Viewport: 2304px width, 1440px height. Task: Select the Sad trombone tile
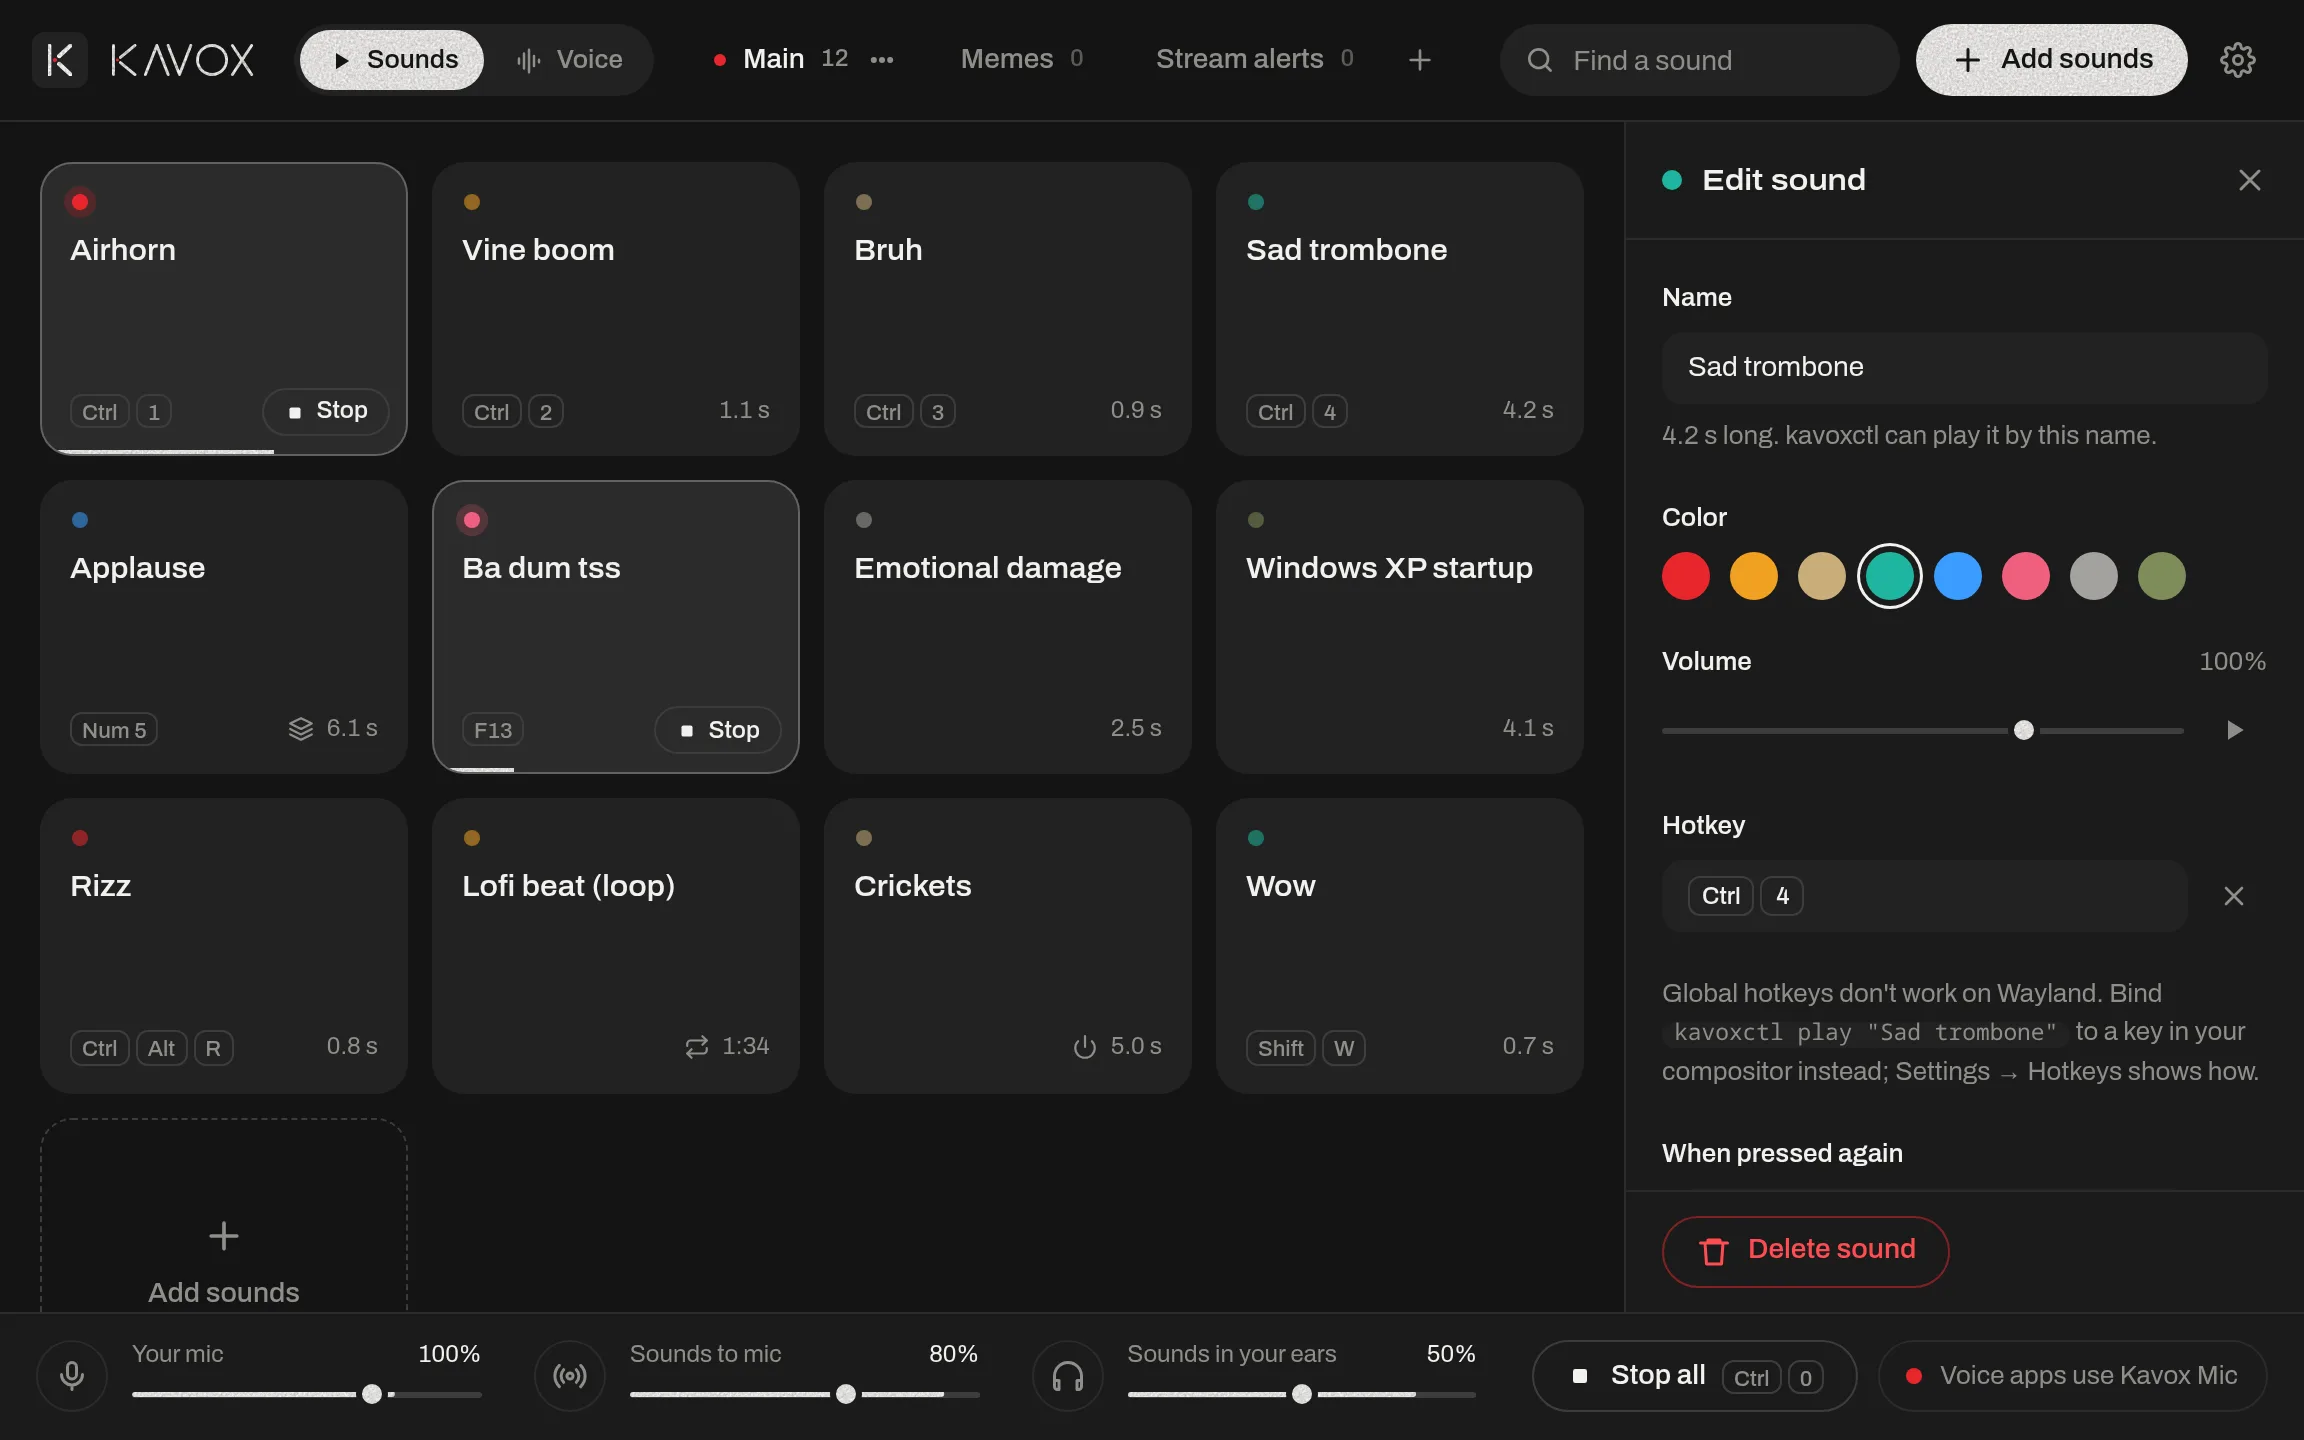(1400, 309)
